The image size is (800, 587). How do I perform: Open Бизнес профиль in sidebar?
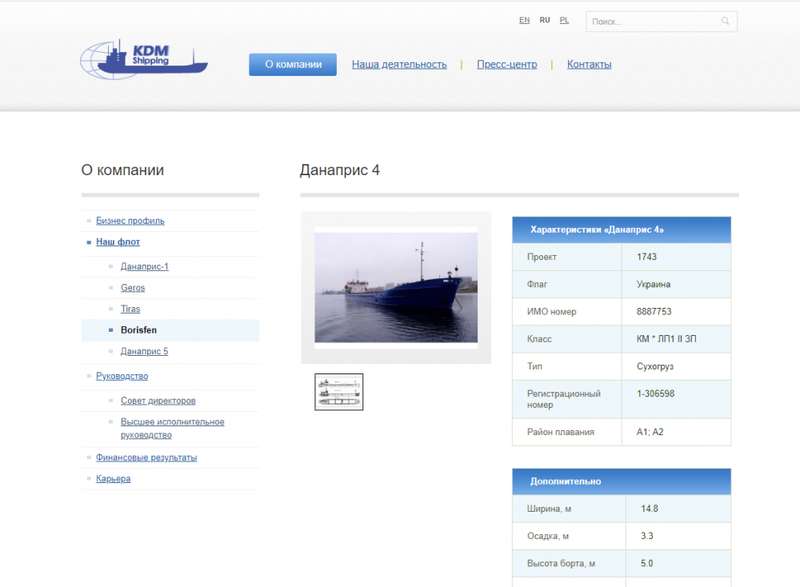(x=130, y=221)
